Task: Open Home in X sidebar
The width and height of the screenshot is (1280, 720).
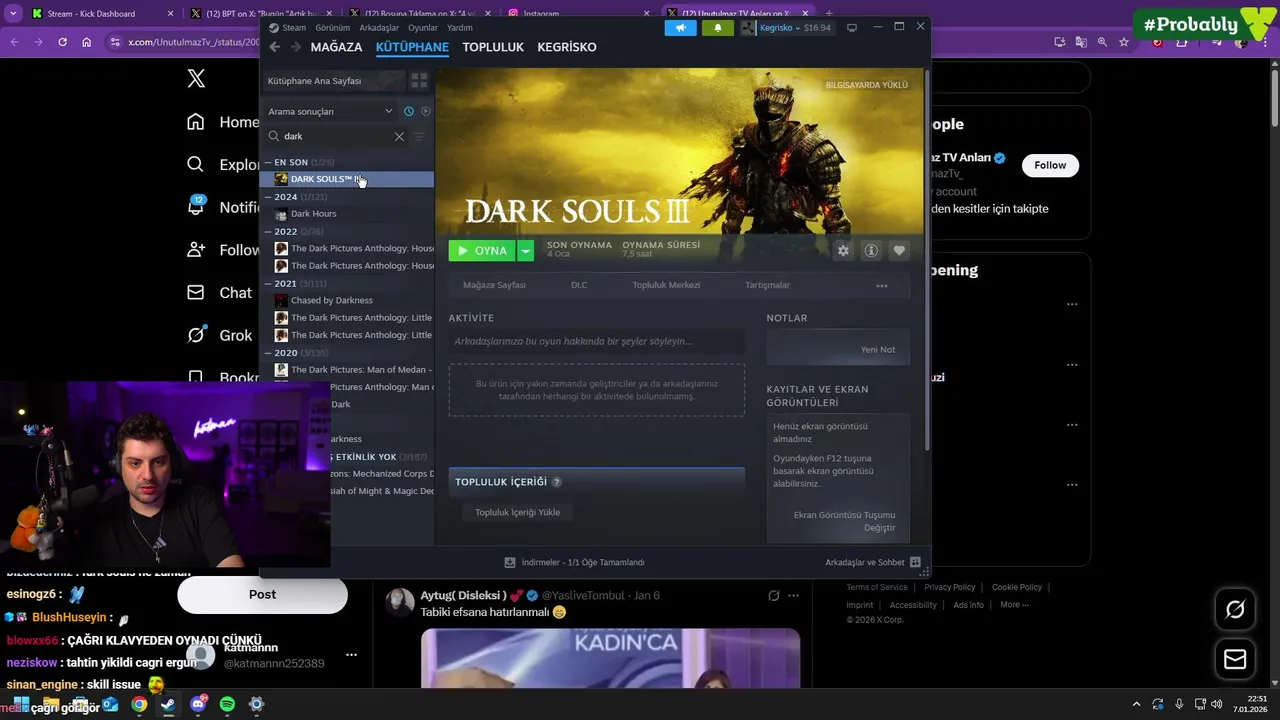Action: click(x=222, y=122)
